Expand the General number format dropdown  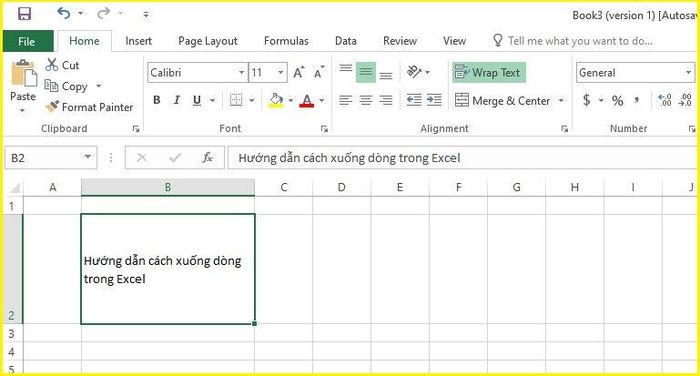click(x=688, y=72)
